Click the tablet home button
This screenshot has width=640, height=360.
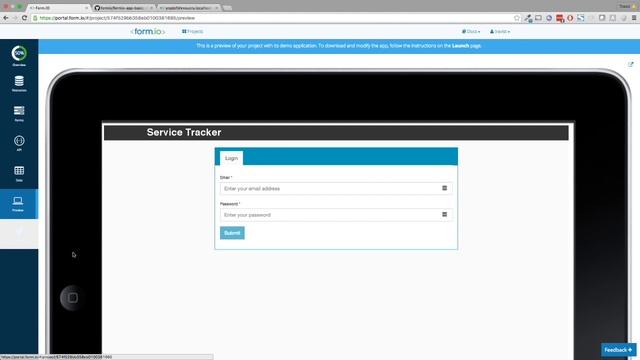click(x=73, y=298)
